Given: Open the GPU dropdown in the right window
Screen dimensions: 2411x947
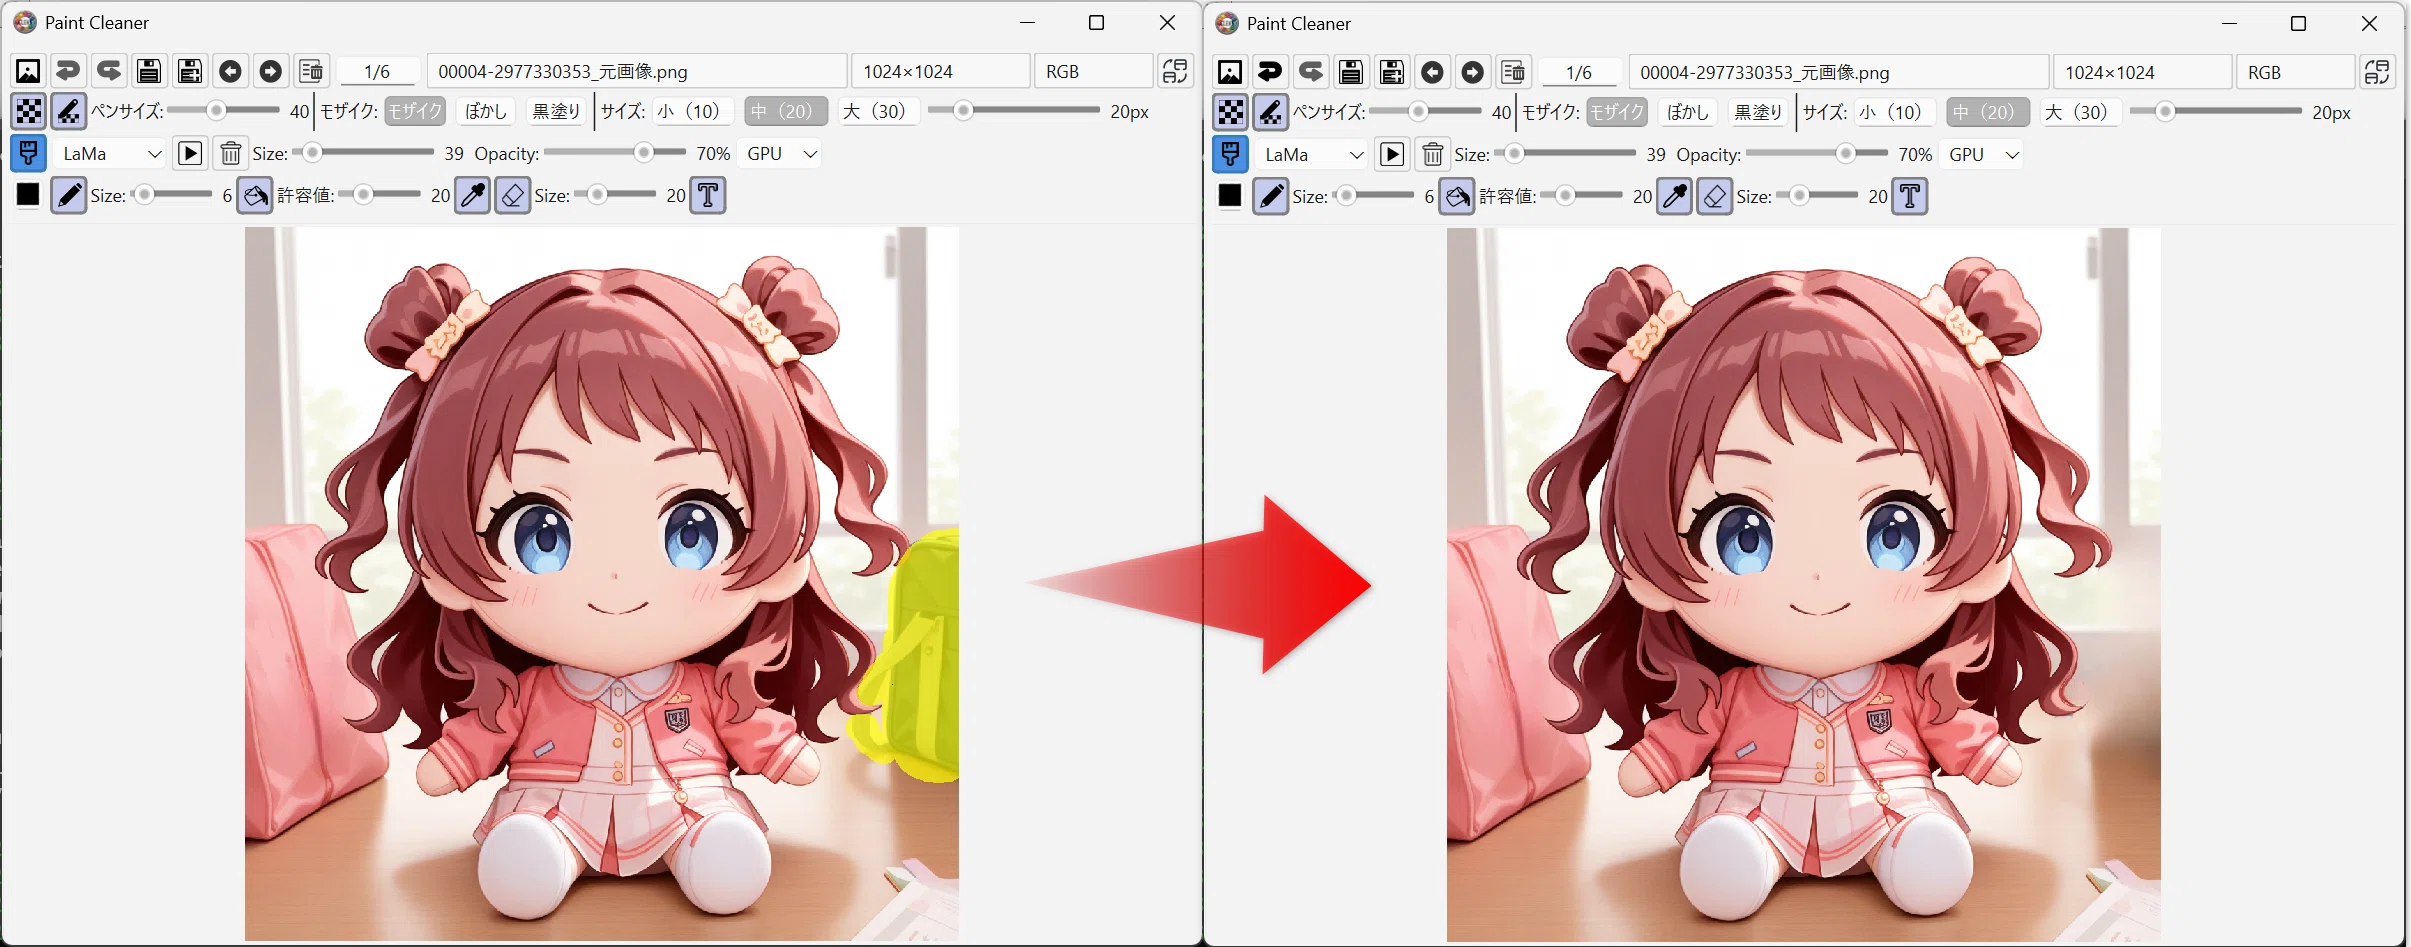Looking at the screenshot, I should pos(1984,154).
